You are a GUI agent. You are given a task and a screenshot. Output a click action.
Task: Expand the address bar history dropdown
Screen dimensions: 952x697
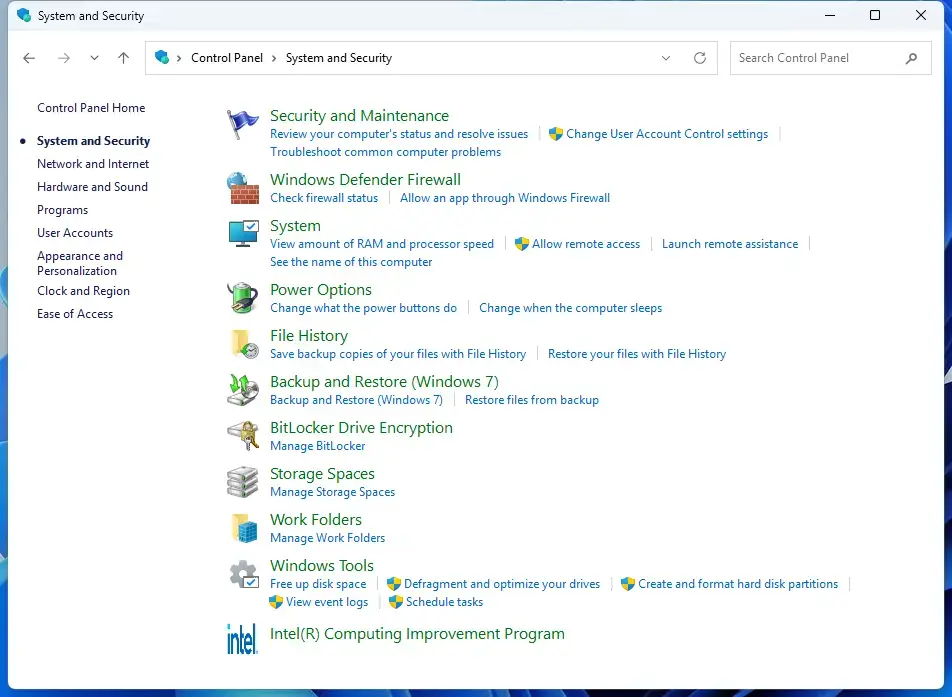tap(666, 58)
